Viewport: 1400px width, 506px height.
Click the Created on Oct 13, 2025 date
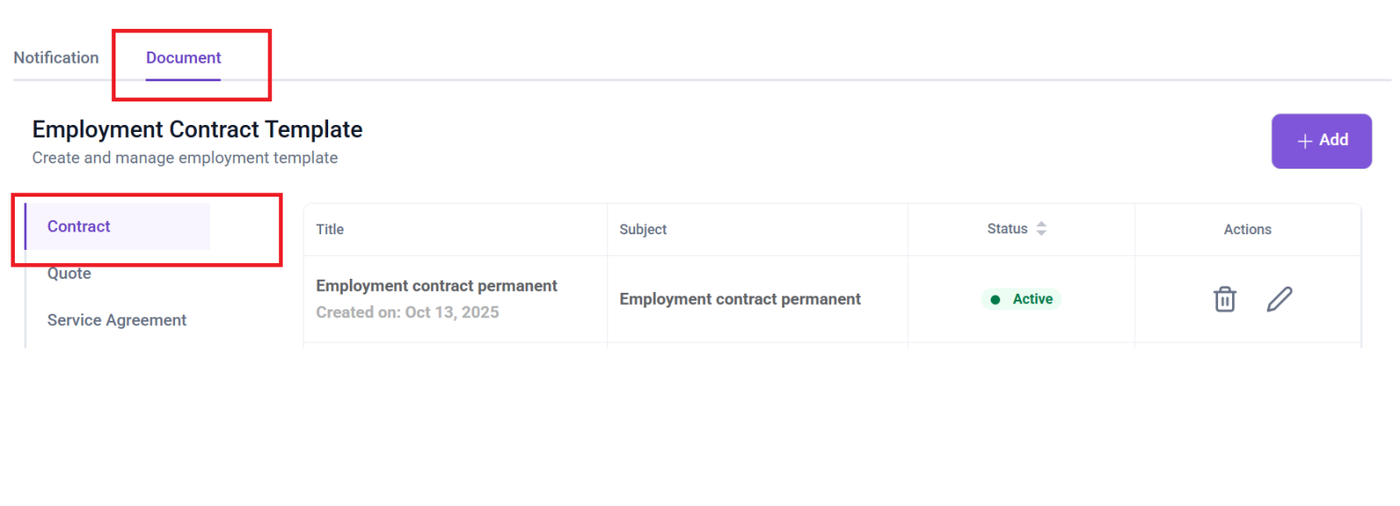407,312
